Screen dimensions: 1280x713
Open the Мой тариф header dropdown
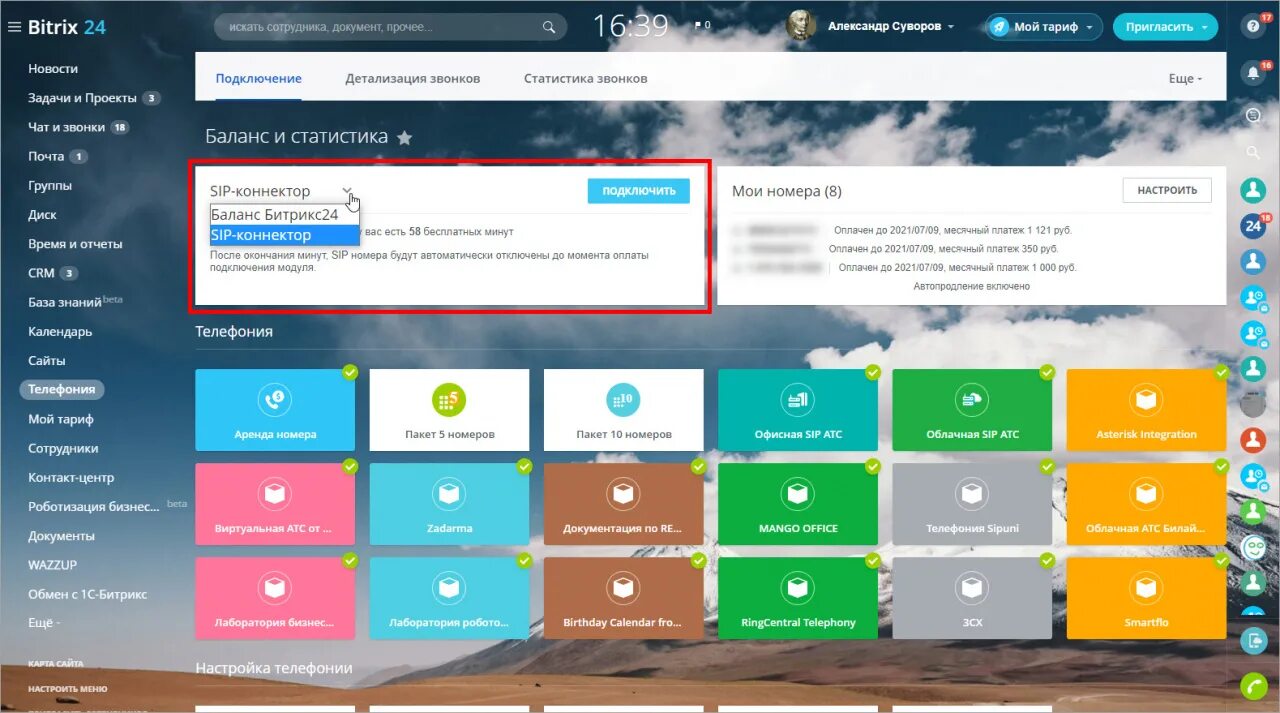(1044, 27)
